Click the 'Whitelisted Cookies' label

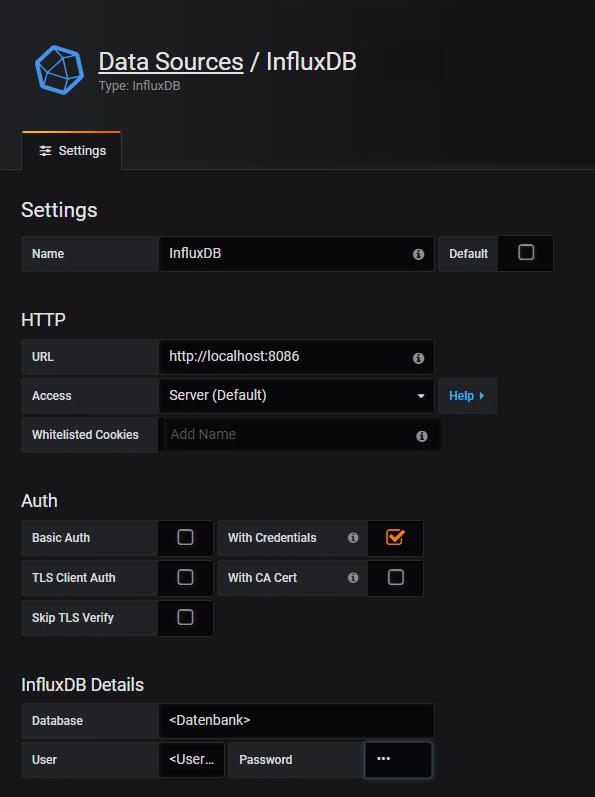pyautogui.click(x=85, y=435)
